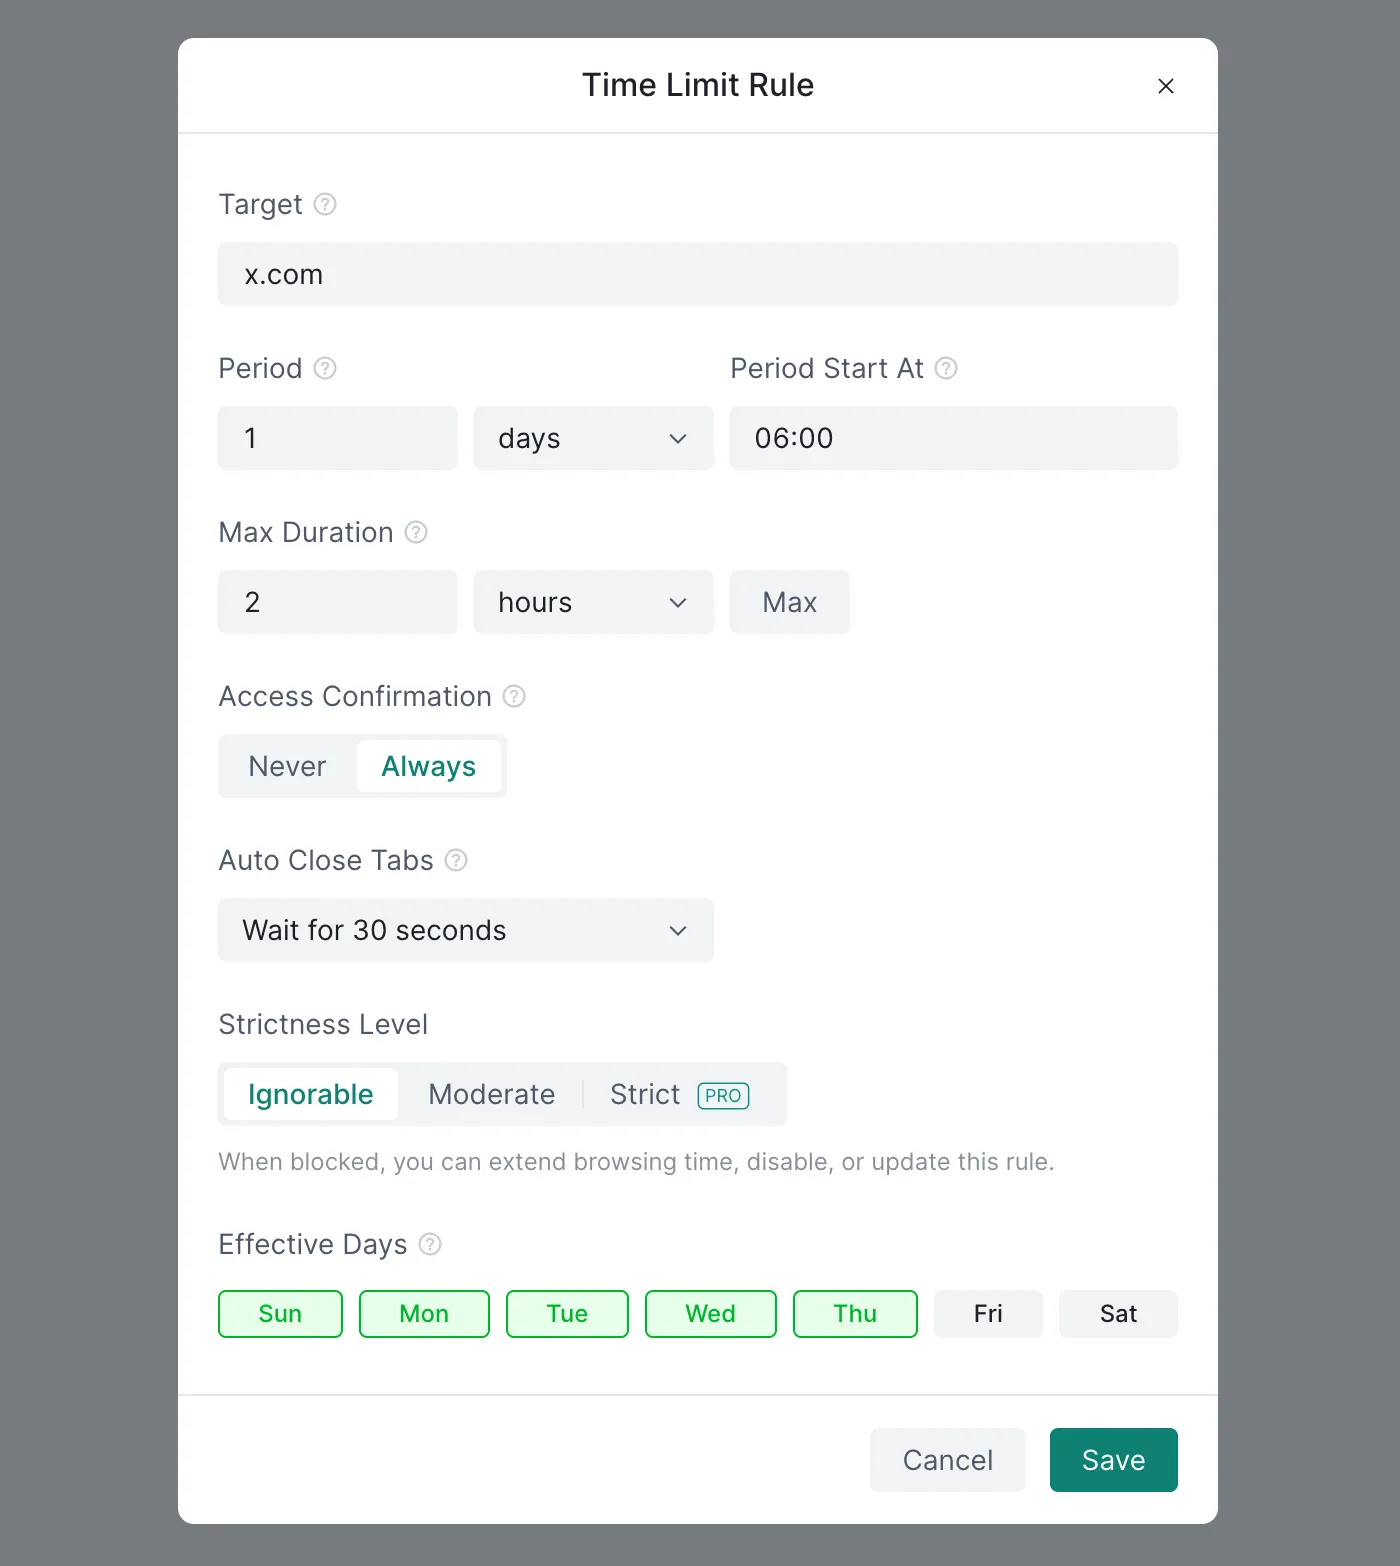
Task: Click the Cancel button
Action: click(947, 1460)
